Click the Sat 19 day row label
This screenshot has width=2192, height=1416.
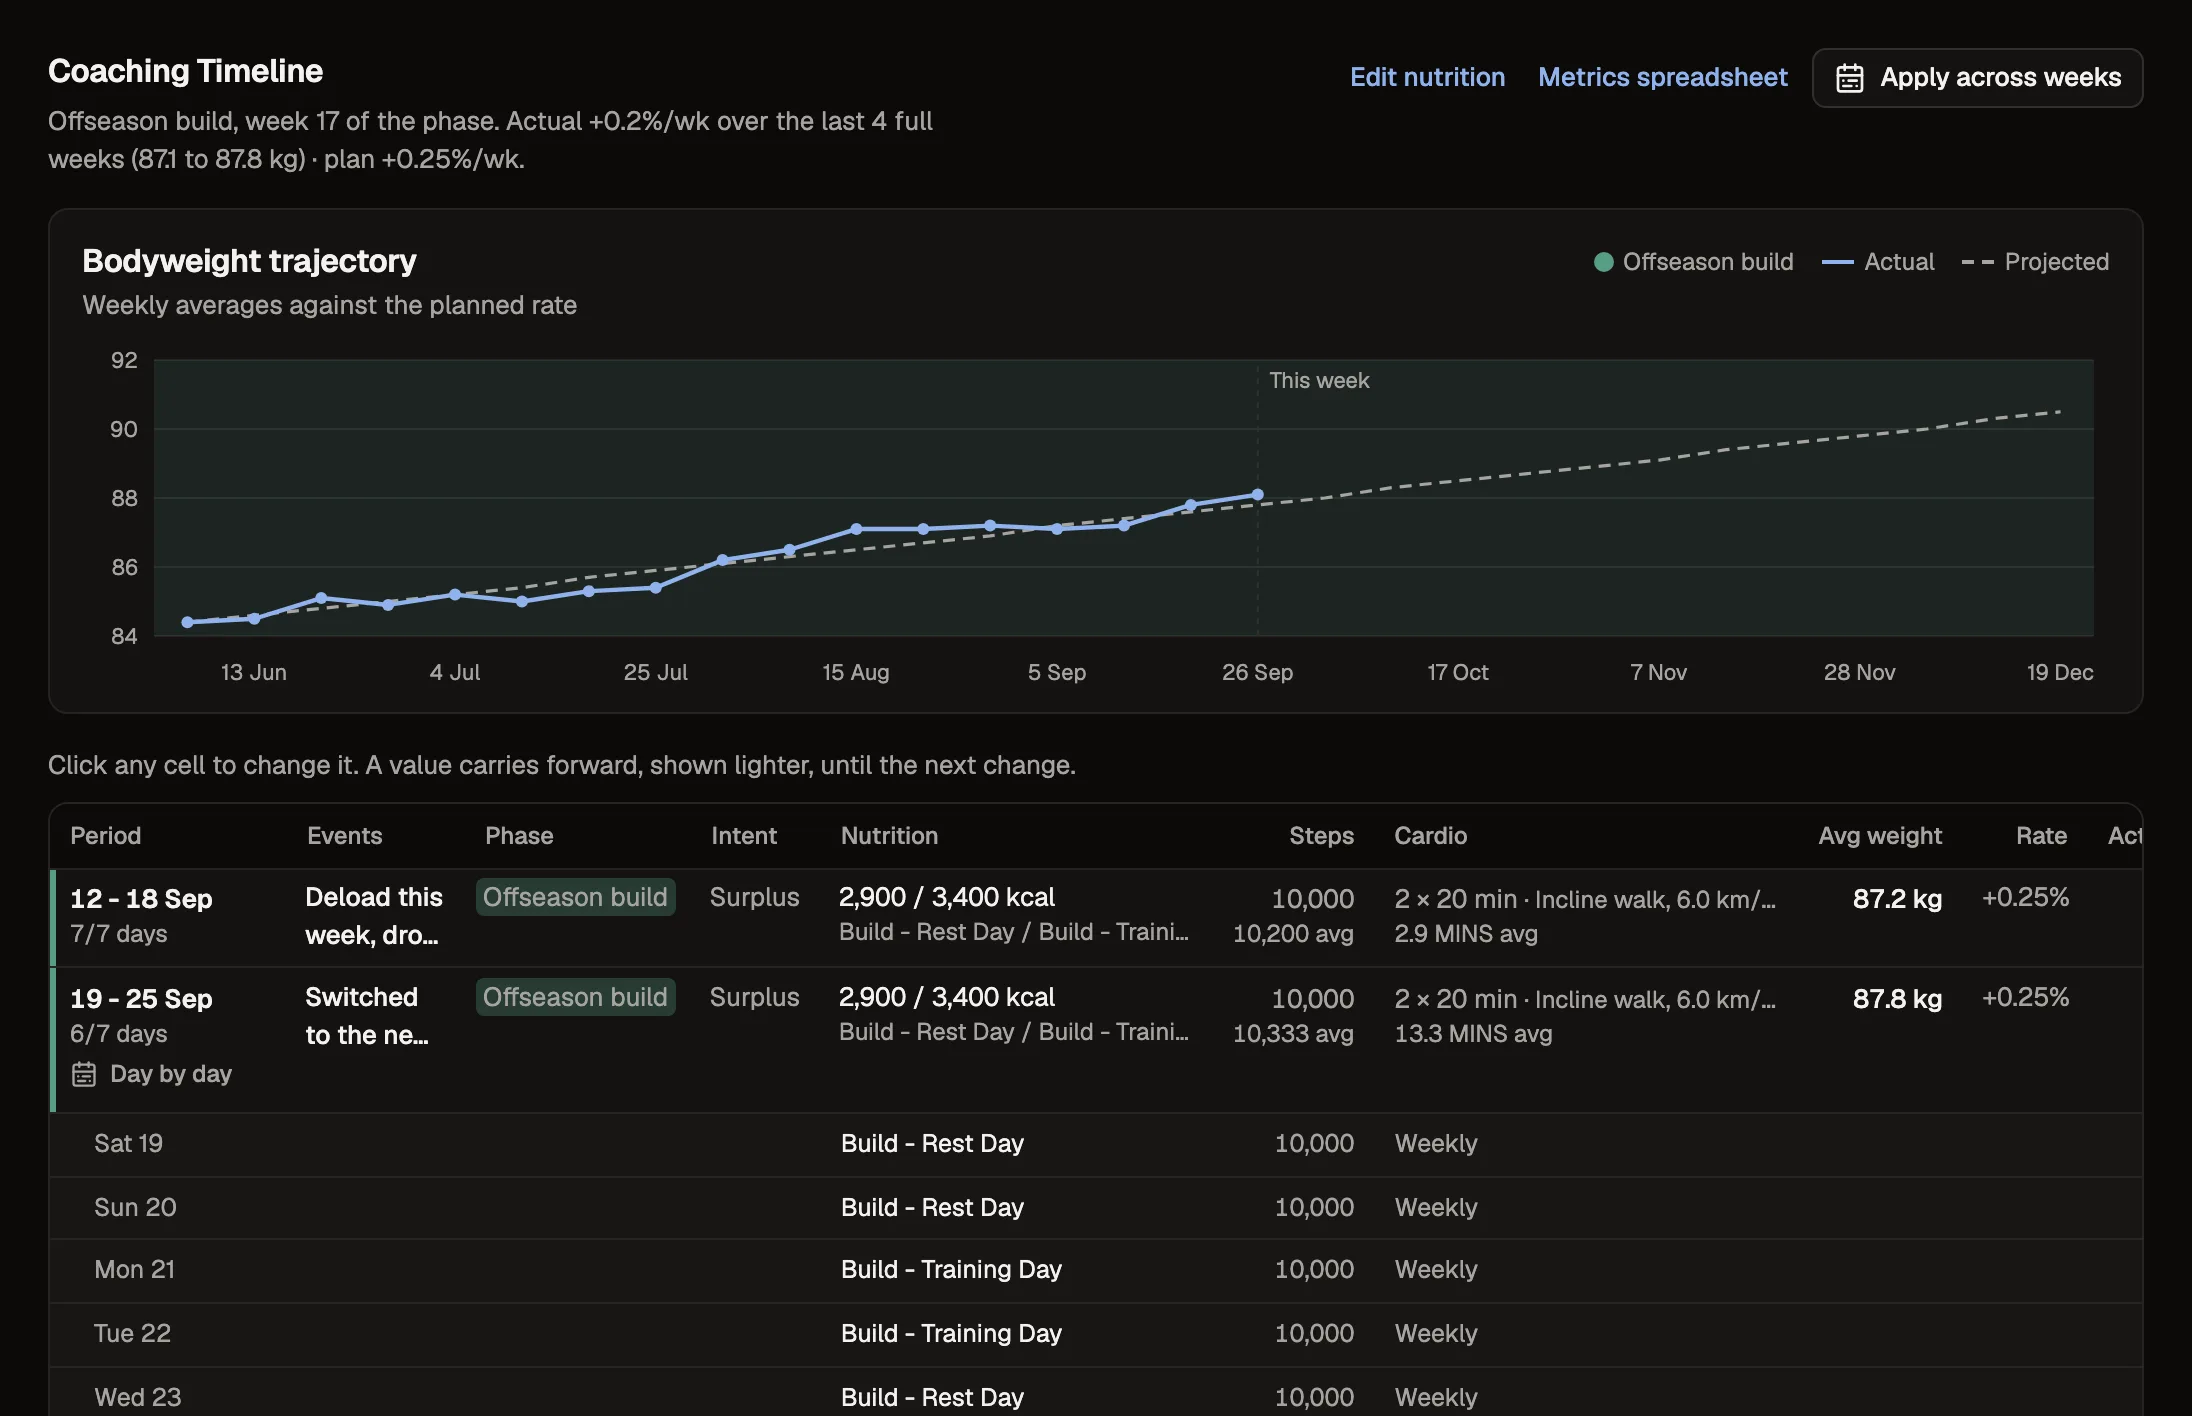click(128, 1143)
